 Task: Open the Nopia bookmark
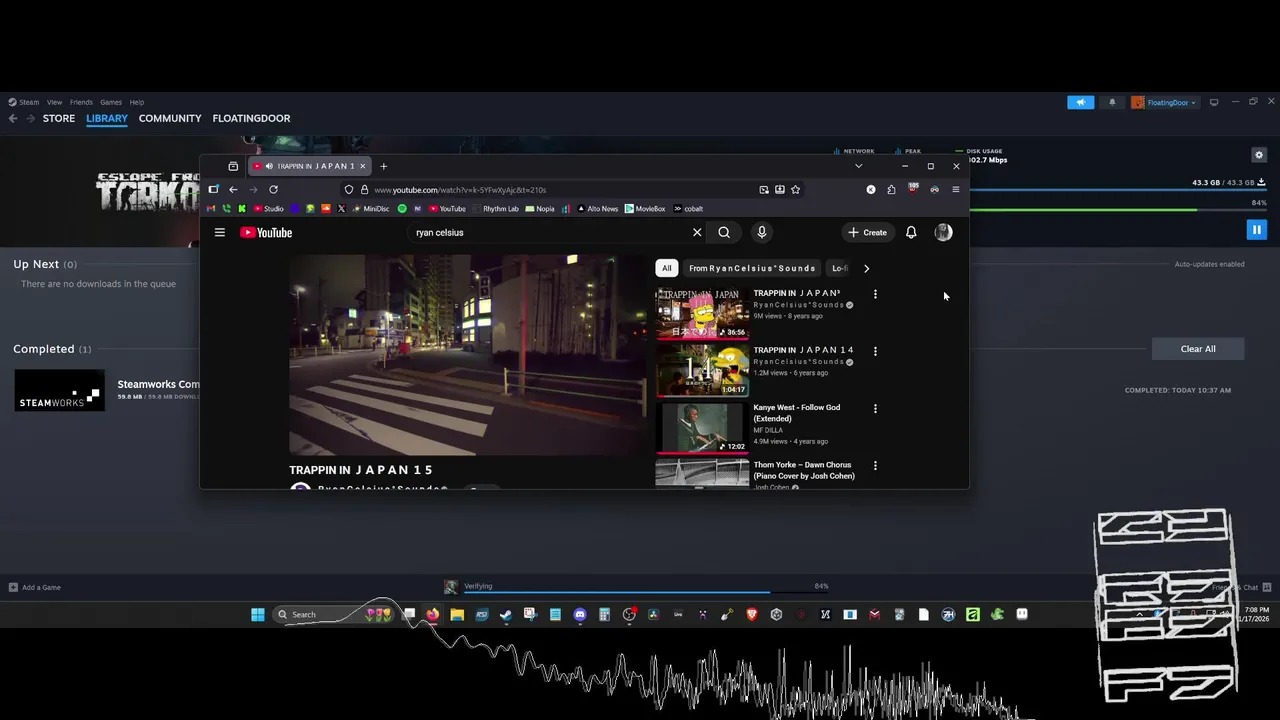[540, 209]
